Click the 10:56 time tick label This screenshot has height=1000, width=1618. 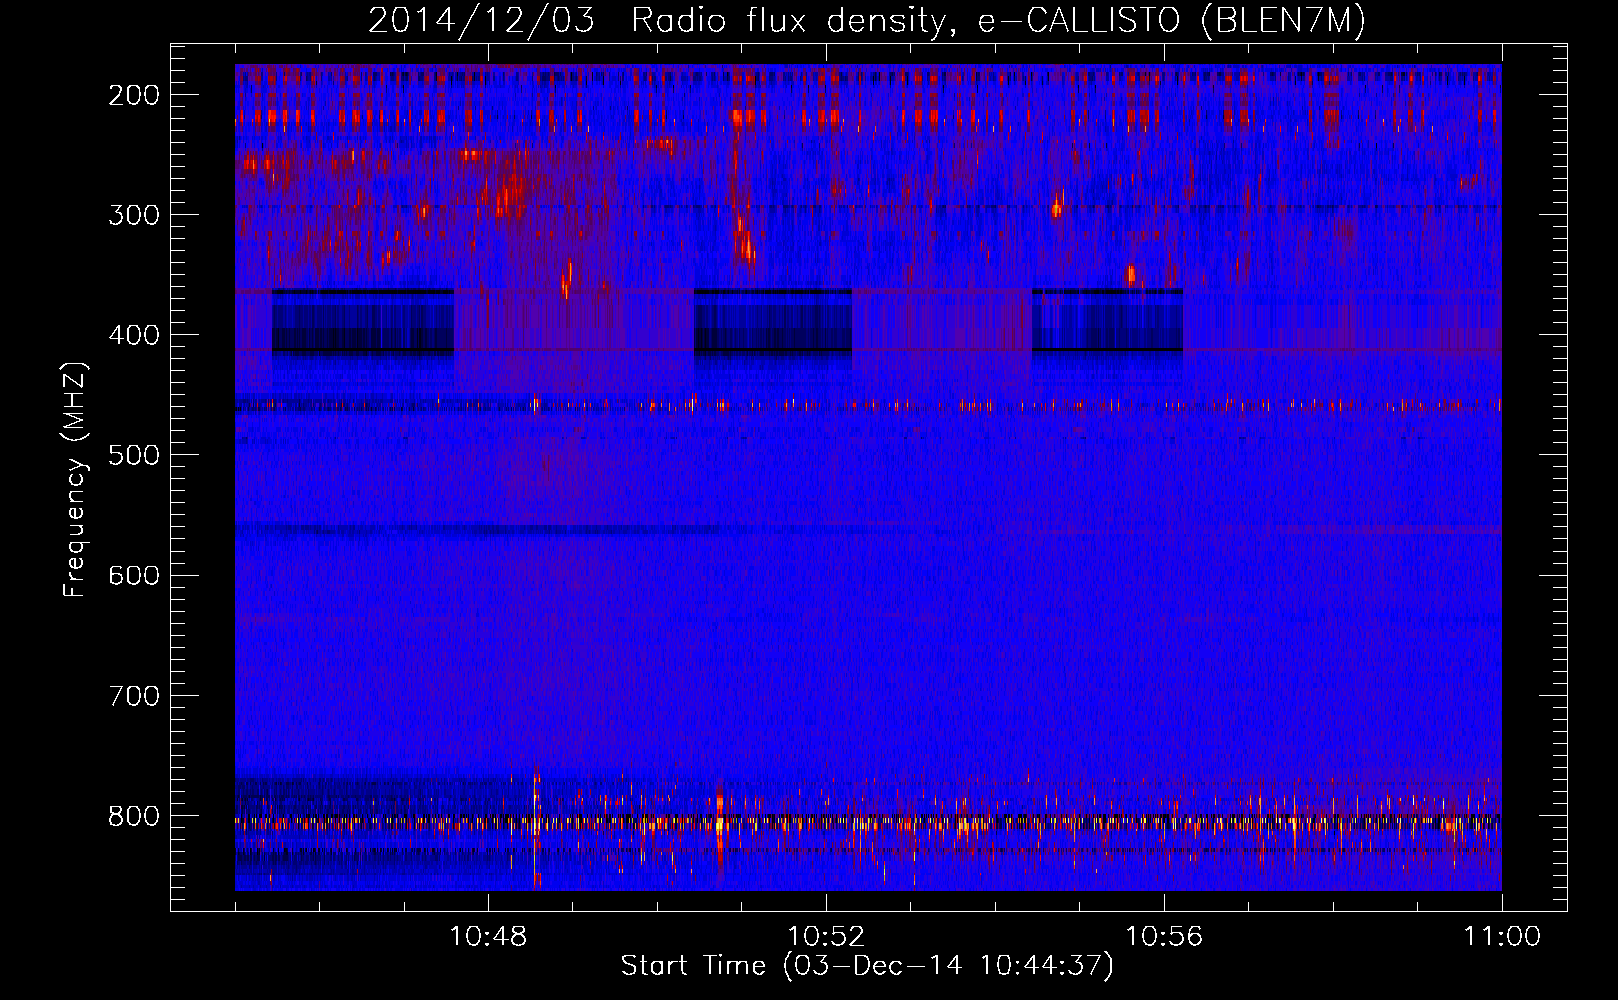[1164, 937]
